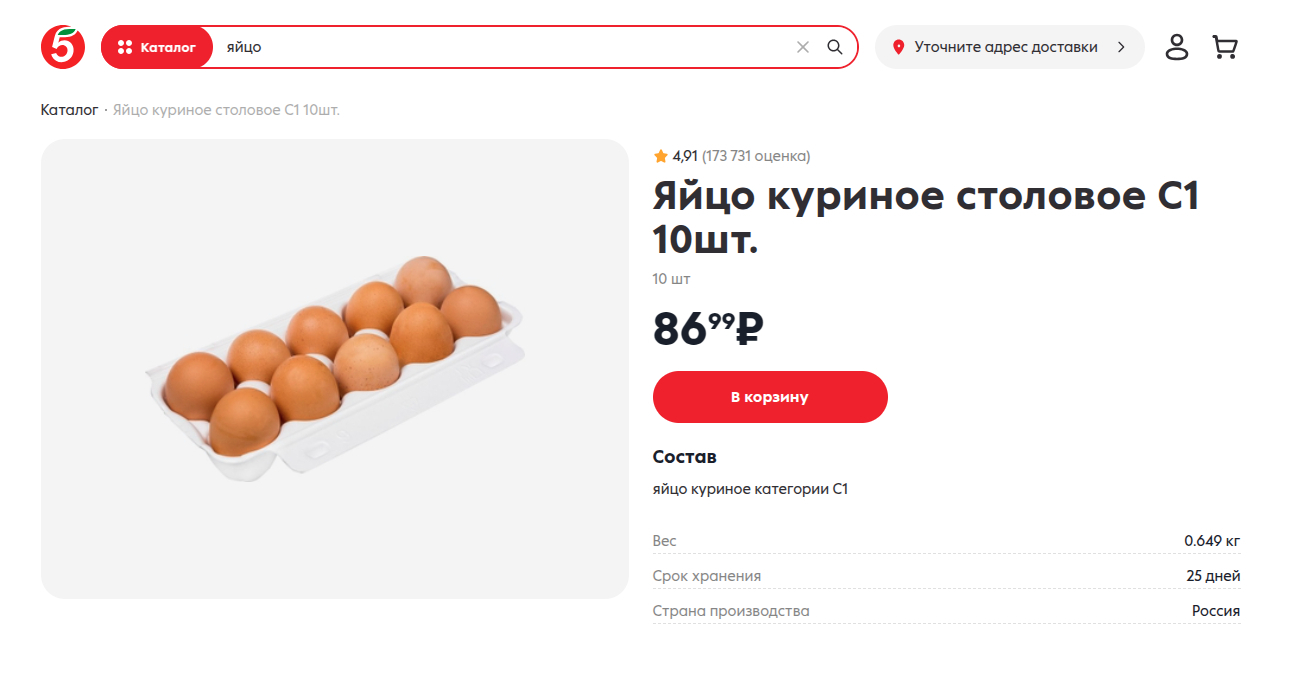Open the shopping cart icon
Screen dimensions: 1309x681
click(x=1224, y=47)
